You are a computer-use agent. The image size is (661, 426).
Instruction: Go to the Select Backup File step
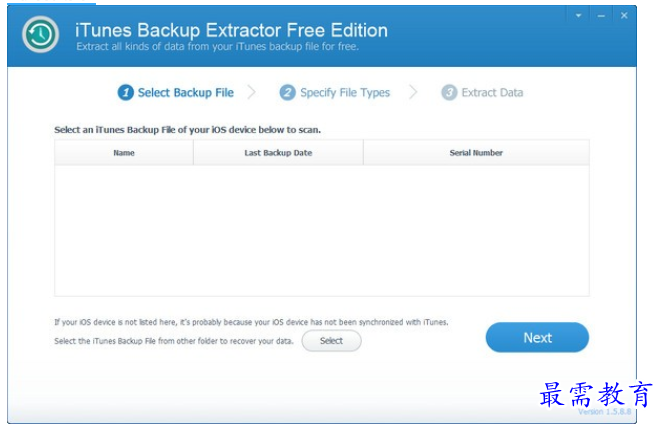[185, 93]
